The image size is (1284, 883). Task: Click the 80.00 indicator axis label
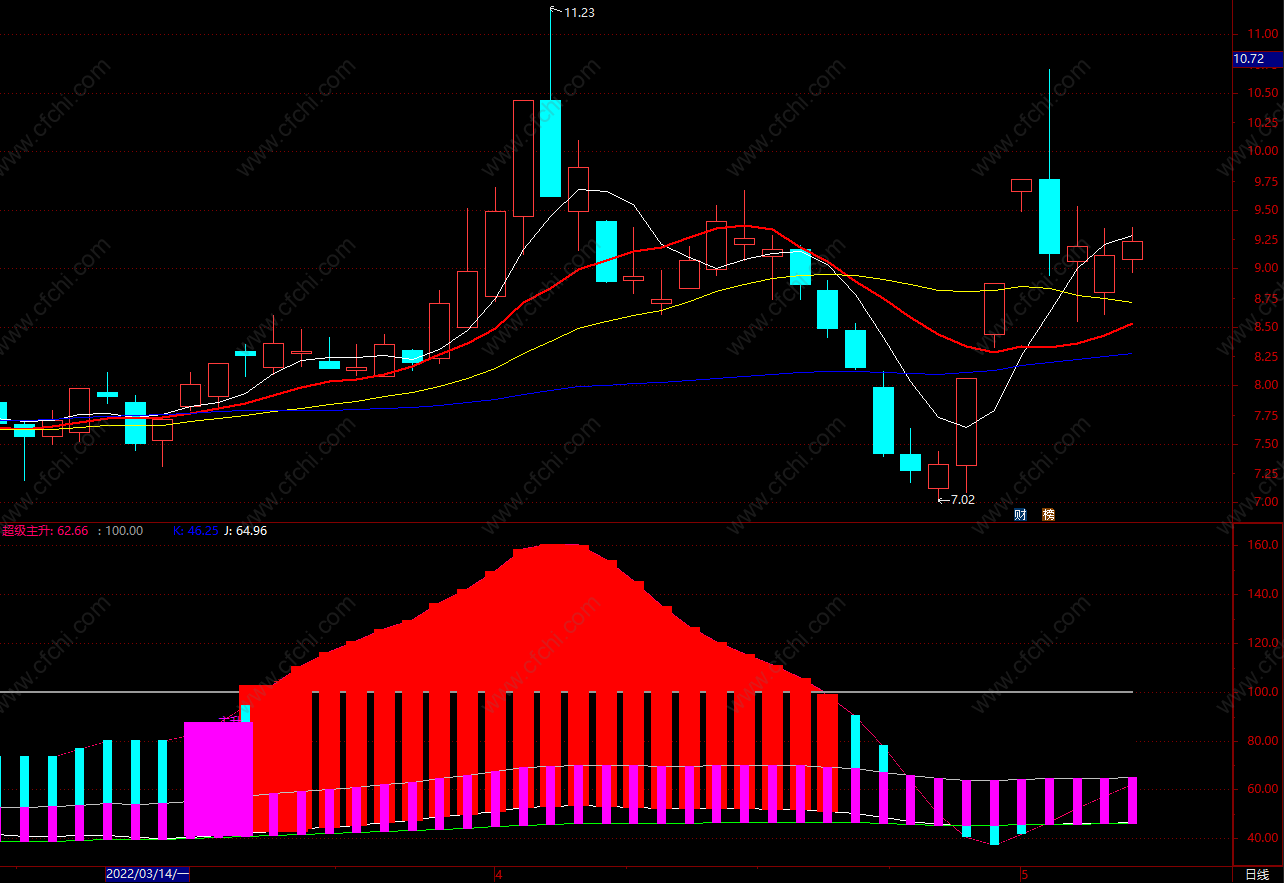click(1264, 741)
